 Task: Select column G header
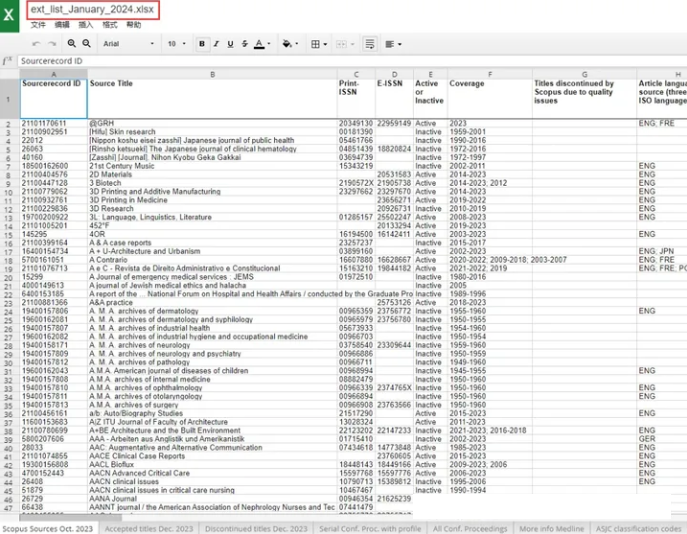[584, 74]
